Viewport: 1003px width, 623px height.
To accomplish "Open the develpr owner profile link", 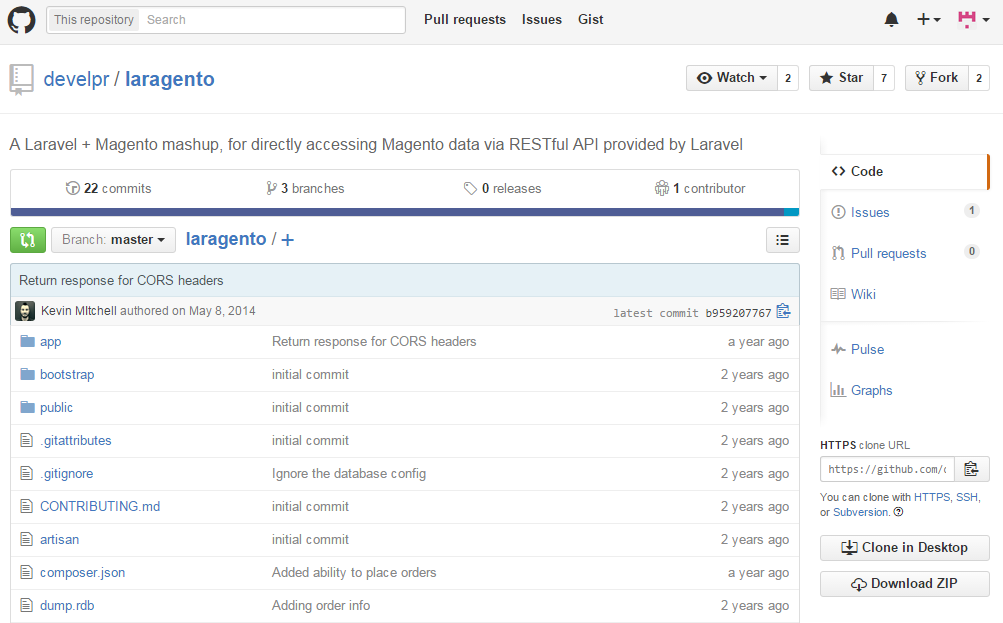I will (76, 79).
